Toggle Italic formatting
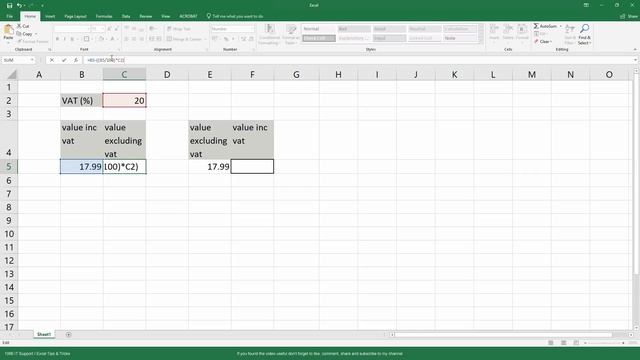Viewport: 640px width, 360px height. click(x=64, y=39)
